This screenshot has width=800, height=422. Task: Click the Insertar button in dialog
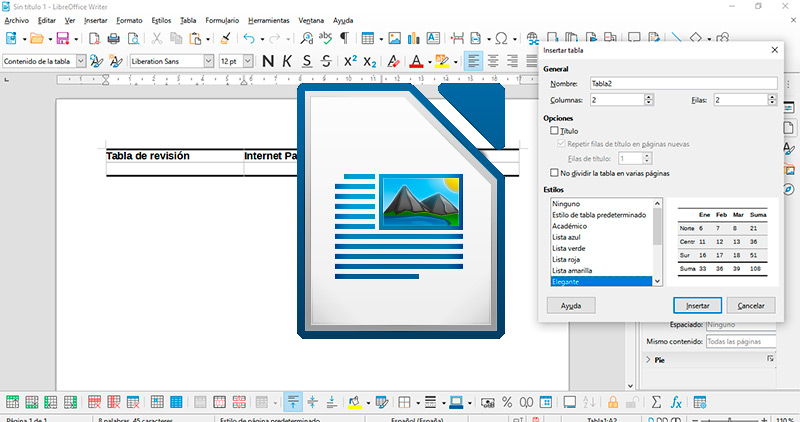click(x=697, y=306)
